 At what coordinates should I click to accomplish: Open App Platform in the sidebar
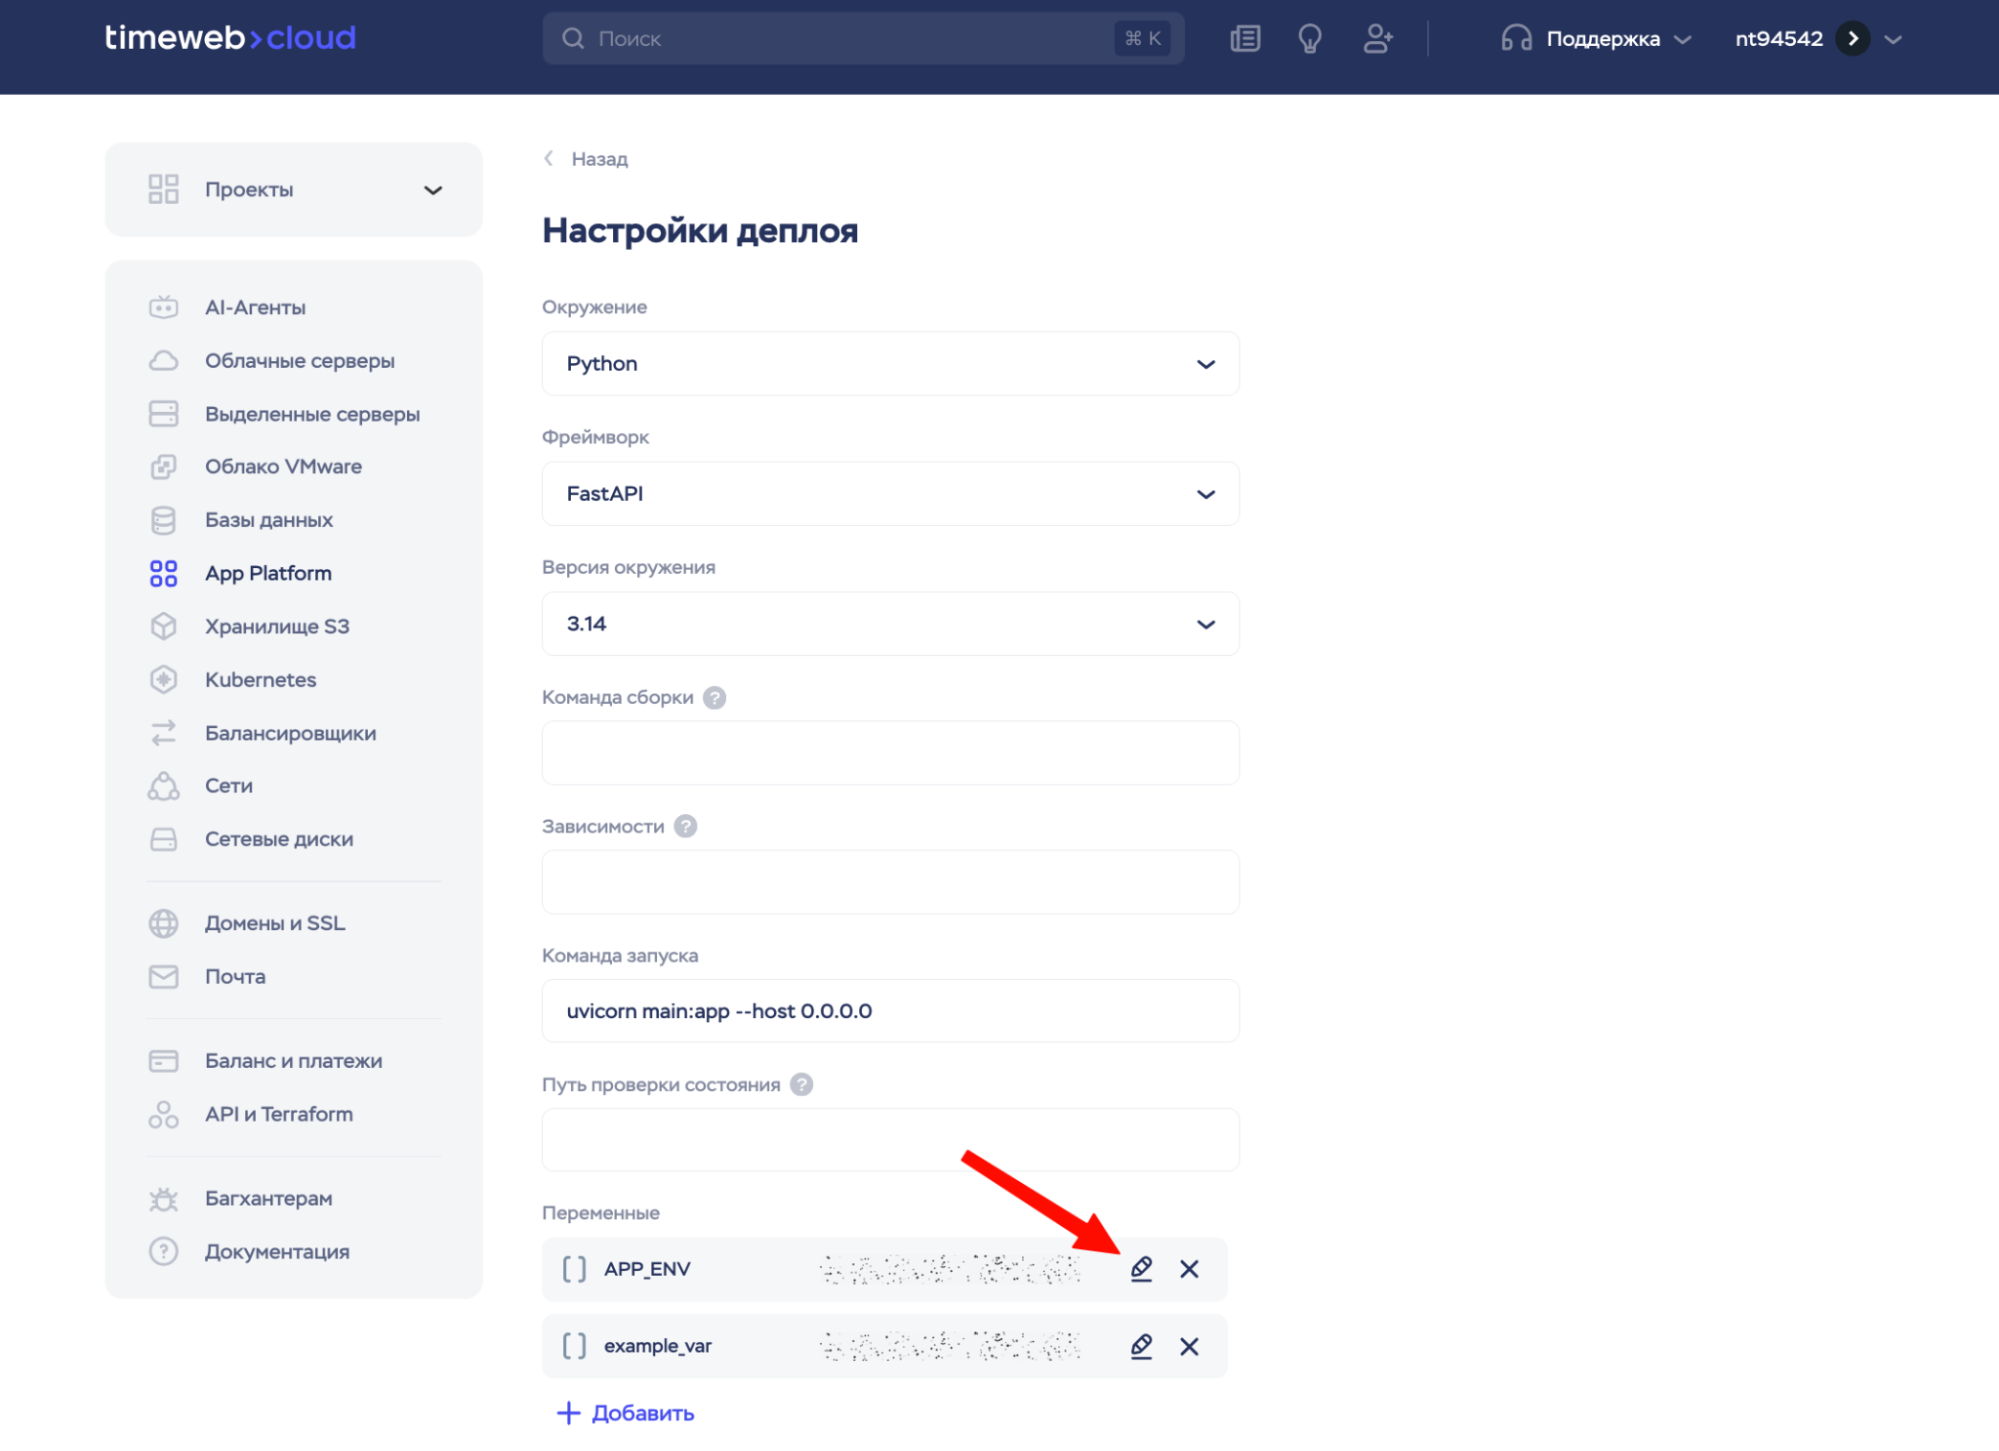pos(267,573)
